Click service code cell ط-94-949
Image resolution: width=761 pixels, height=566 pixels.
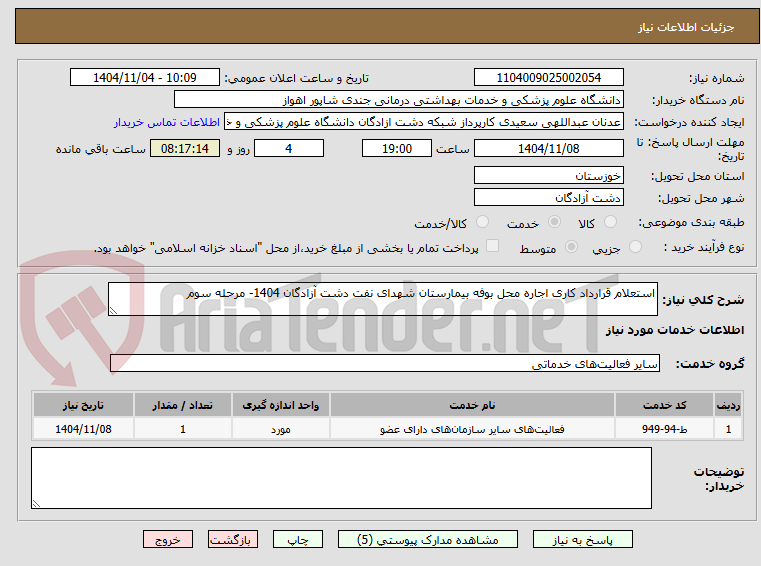(x=664, y=429)
